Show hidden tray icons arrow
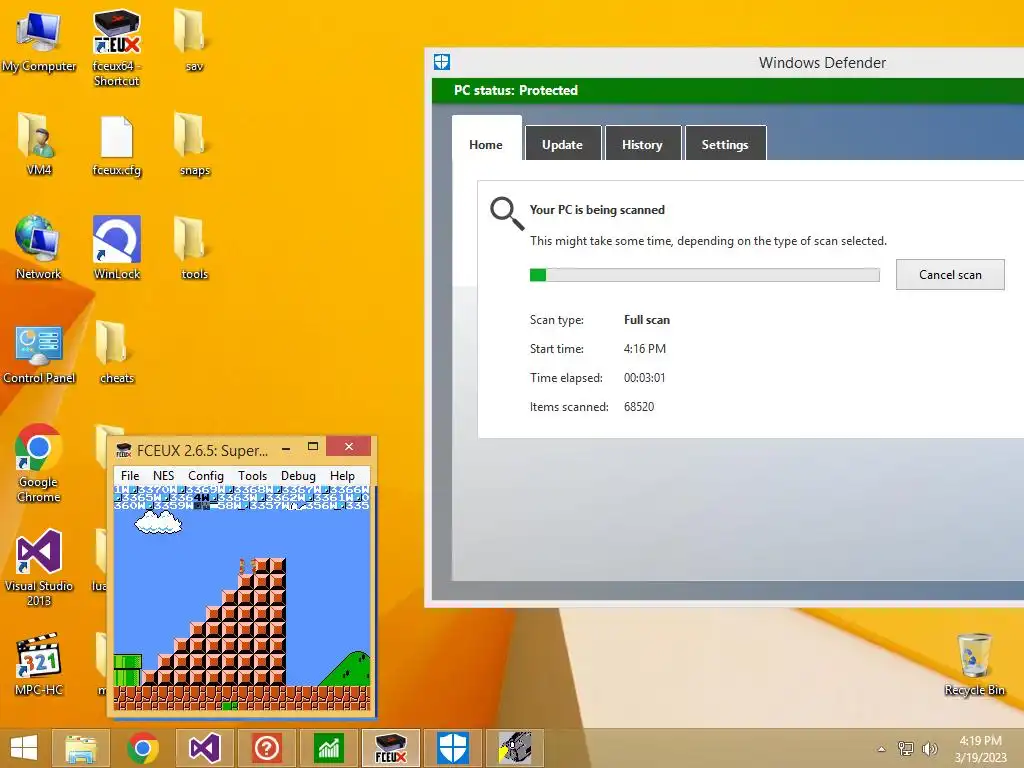This screenshot has height=768, width=1024. (882, 749)
